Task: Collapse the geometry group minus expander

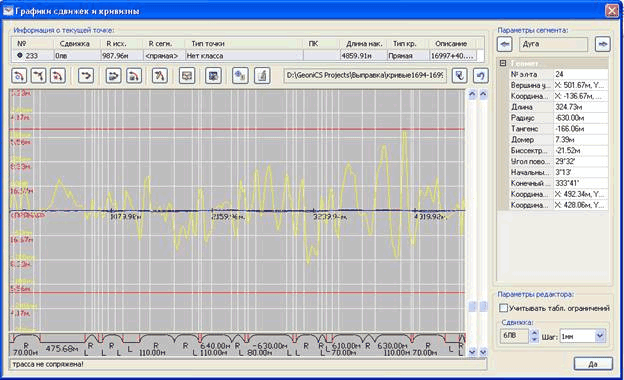Action: click(x=503, y=63)
